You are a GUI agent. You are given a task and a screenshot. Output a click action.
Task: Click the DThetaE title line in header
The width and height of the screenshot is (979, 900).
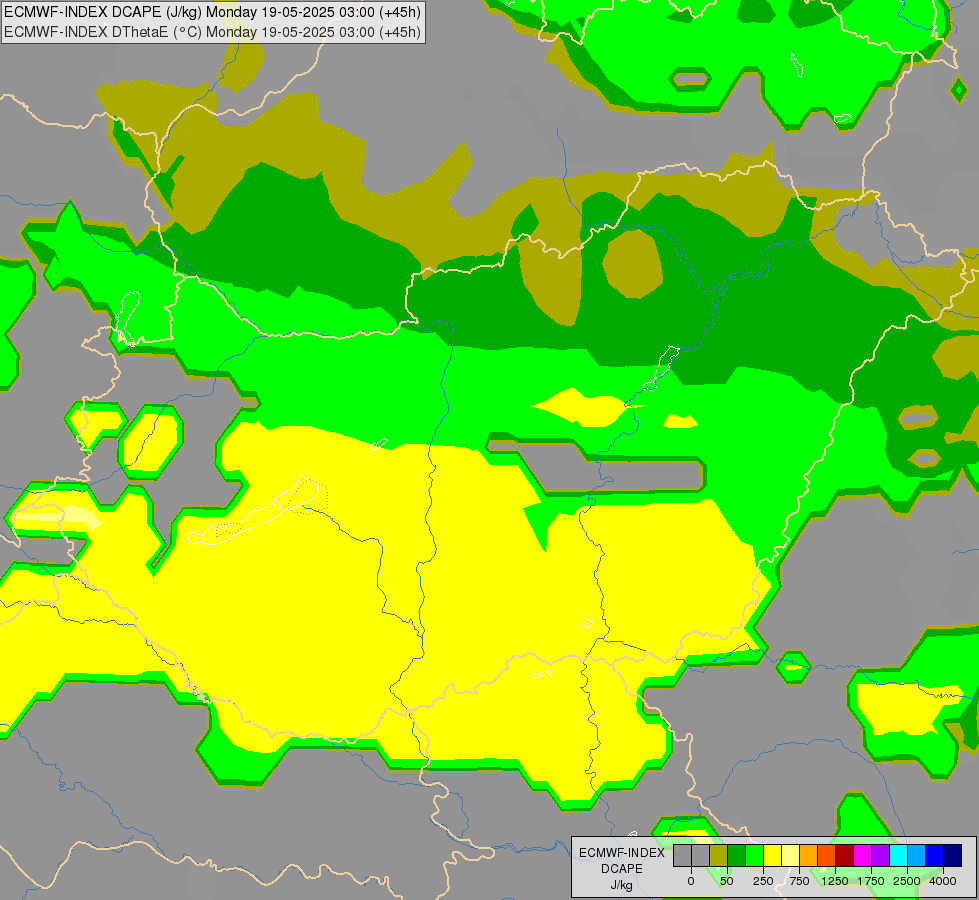(x=212, y=31)
